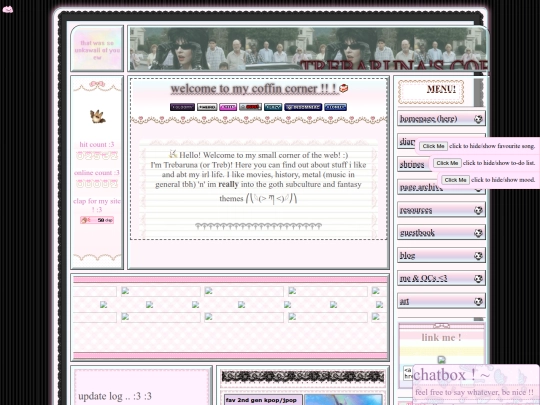The width and height of the screenshot is (540, 405).
Task: Click the kaomoji after the word themes
Action: click(x=271, y=198)
